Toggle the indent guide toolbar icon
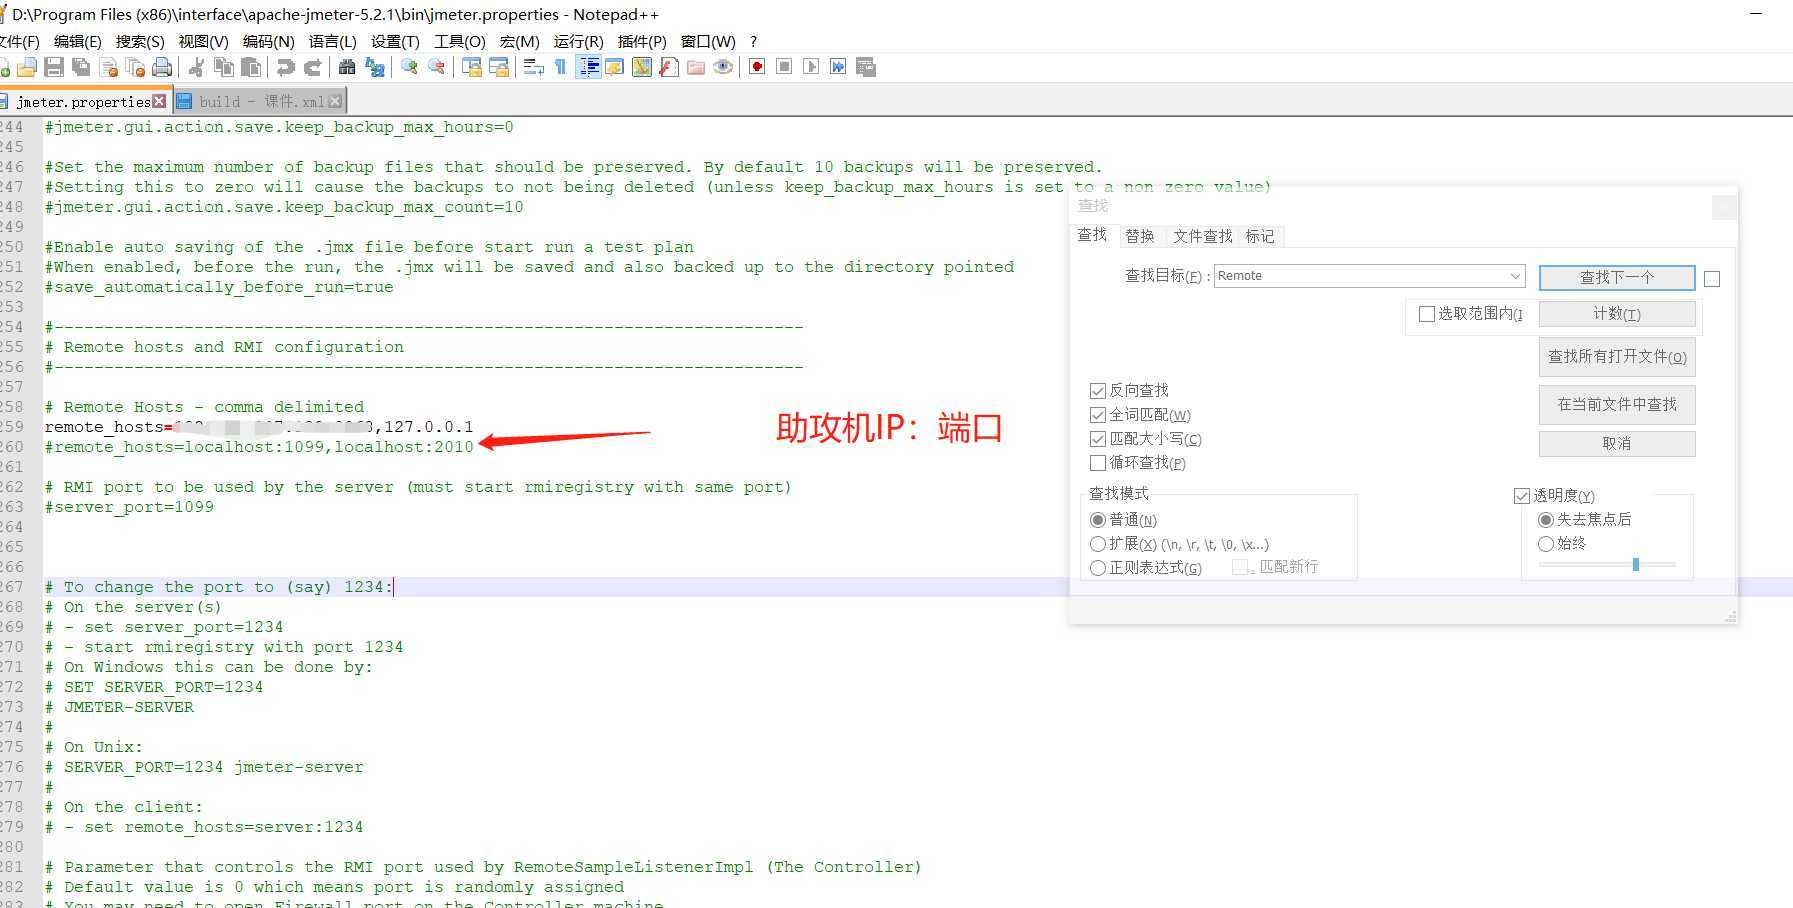Viewport: 1793px width, 908px height. (589, 67)
